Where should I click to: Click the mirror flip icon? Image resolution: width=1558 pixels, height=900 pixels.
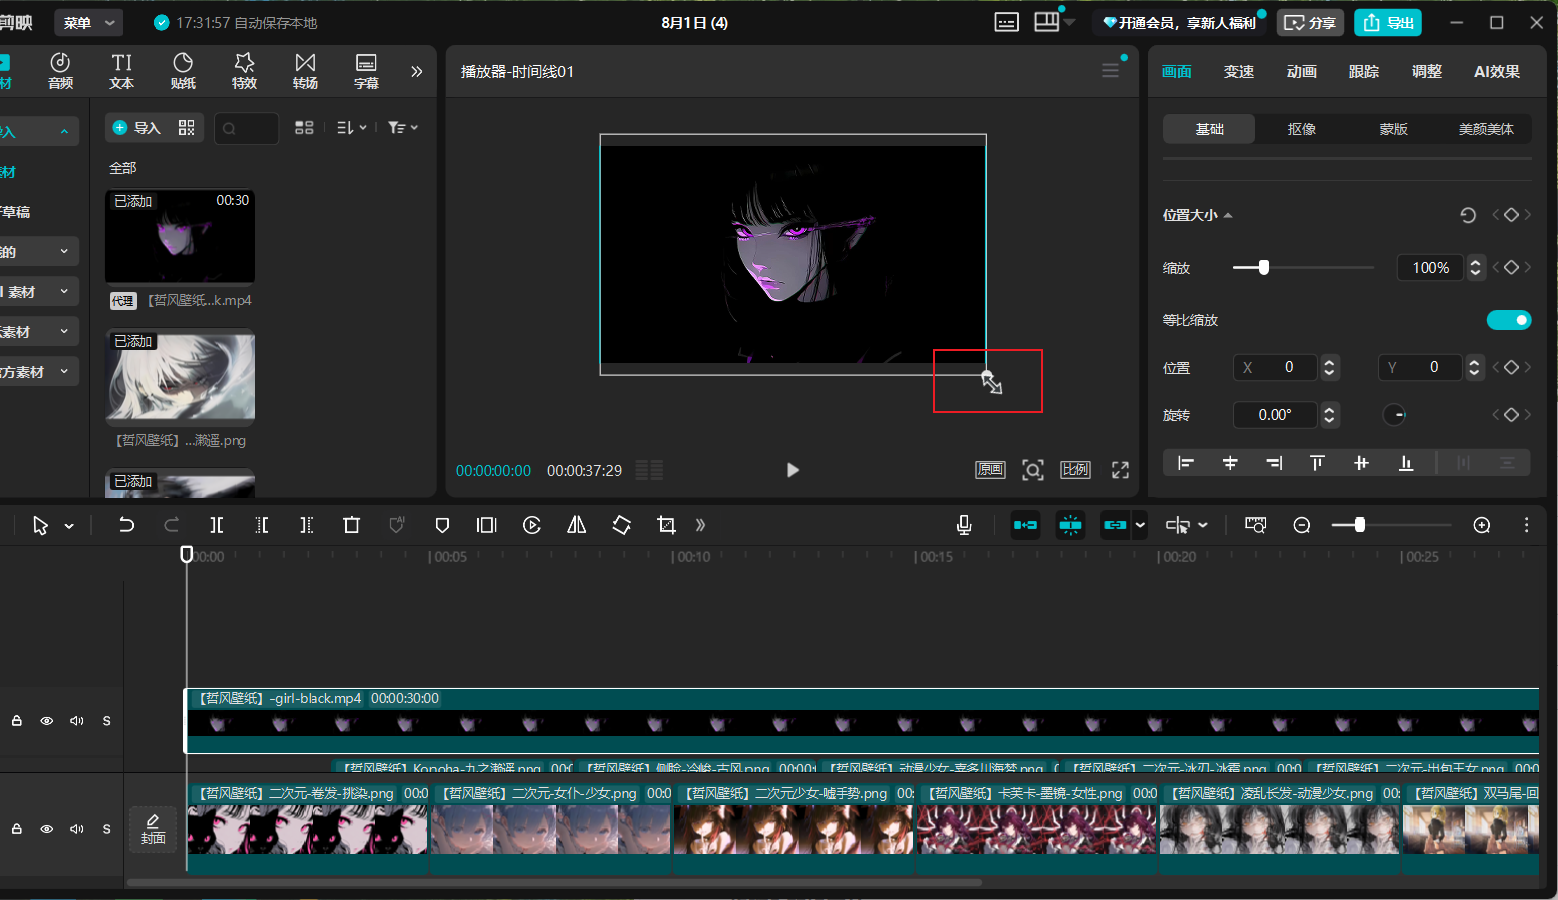(x=577, y=525)
